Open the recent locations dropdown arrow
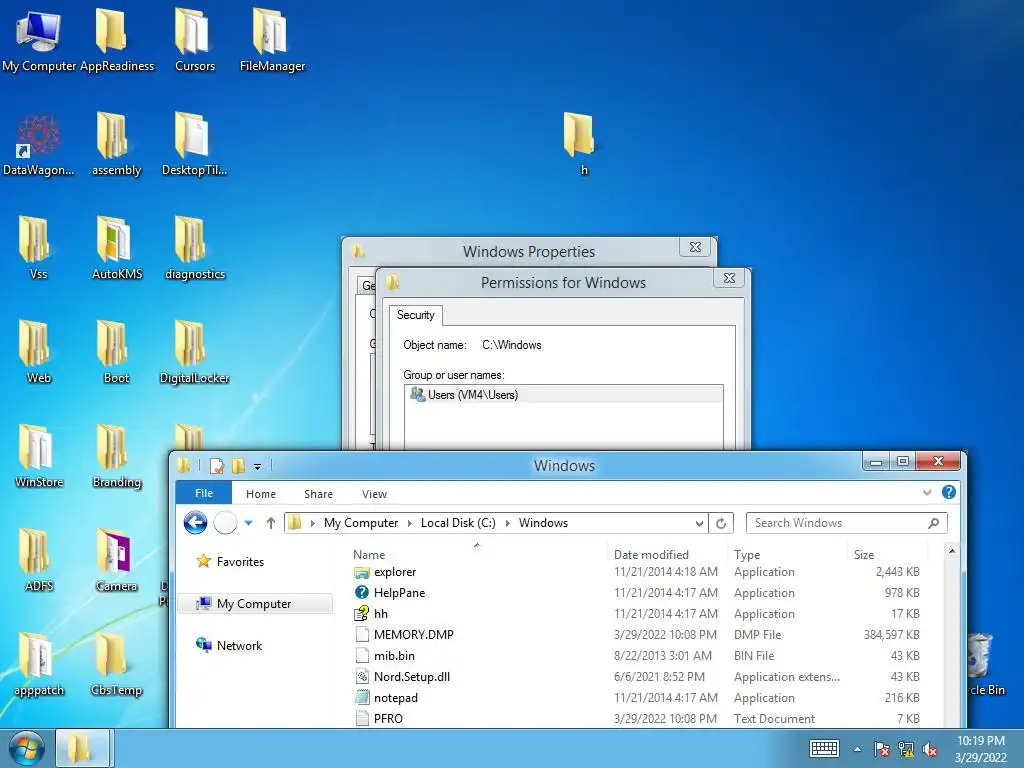Image resolution: width=1024 pixels, height=768 pixels. tap(249, 523)
